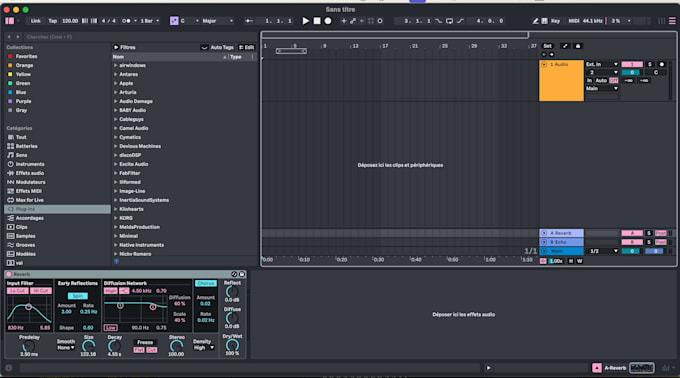Open the Density High dropdown

click(204, 348)
